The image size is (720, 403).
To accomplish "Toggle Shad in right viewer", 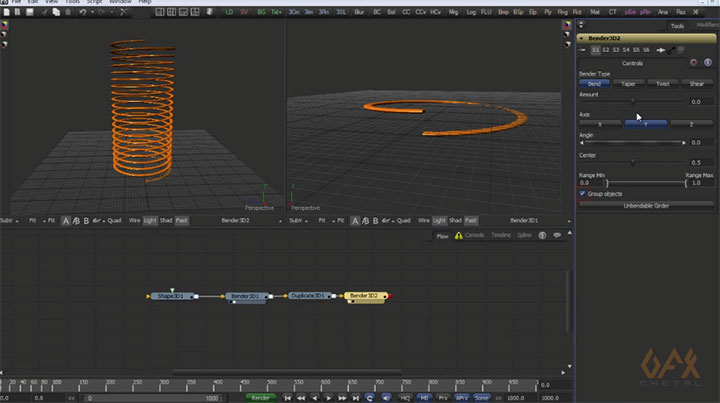I will (x=455, y=221).
